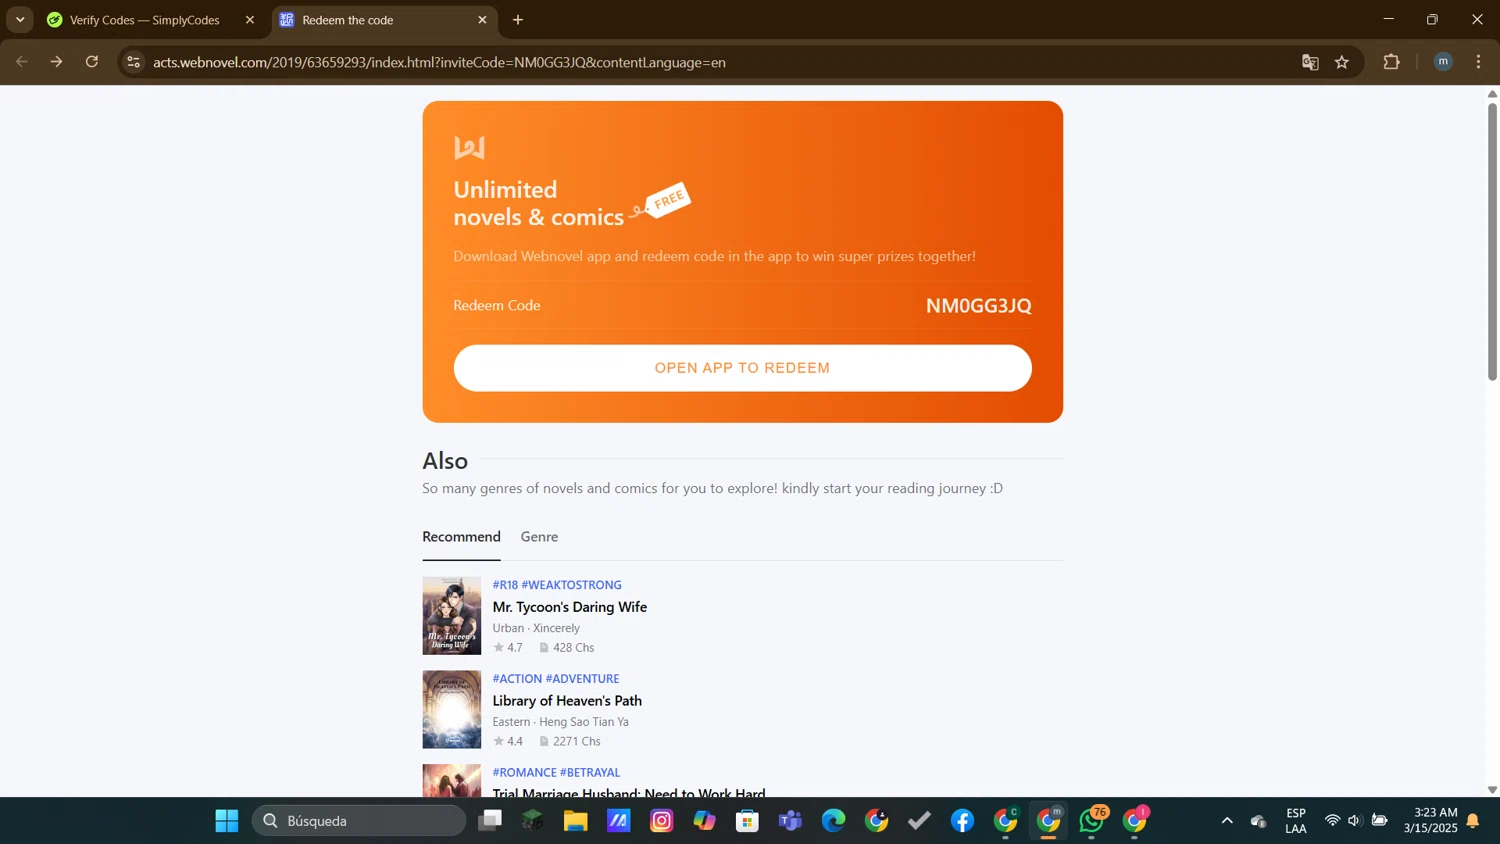Go back to previous page

[22, 62]
